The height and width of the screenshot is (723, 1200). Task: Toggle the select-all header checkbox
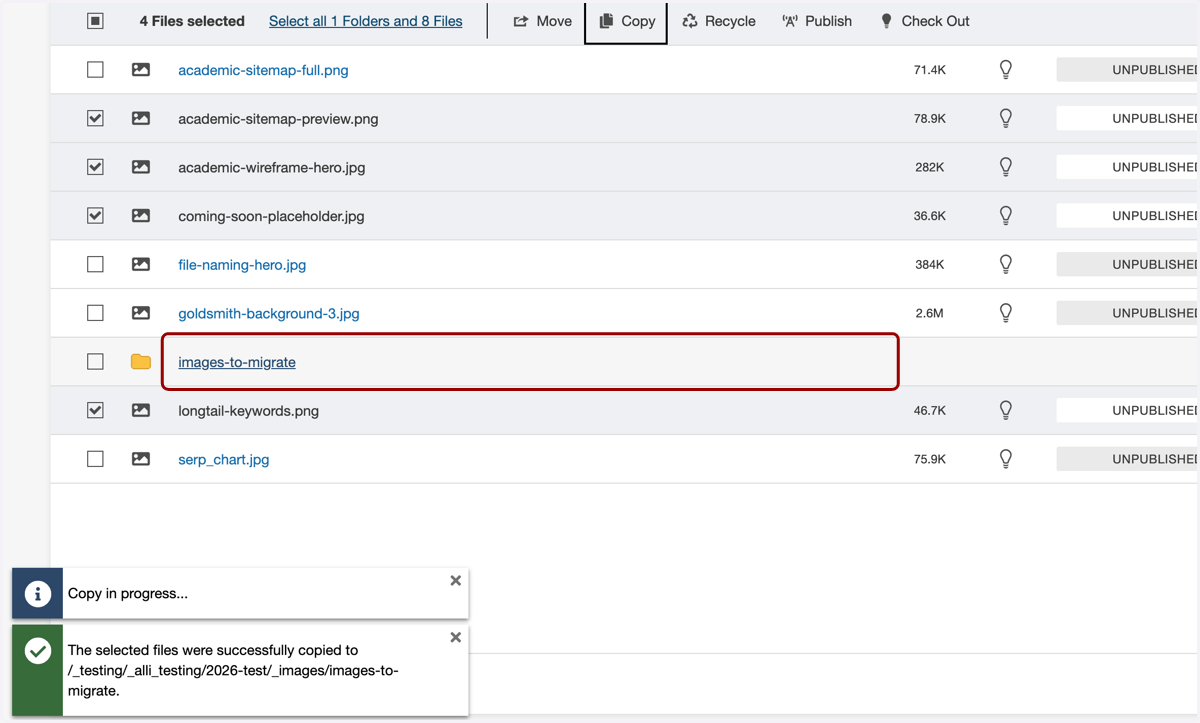coord(95,21)
